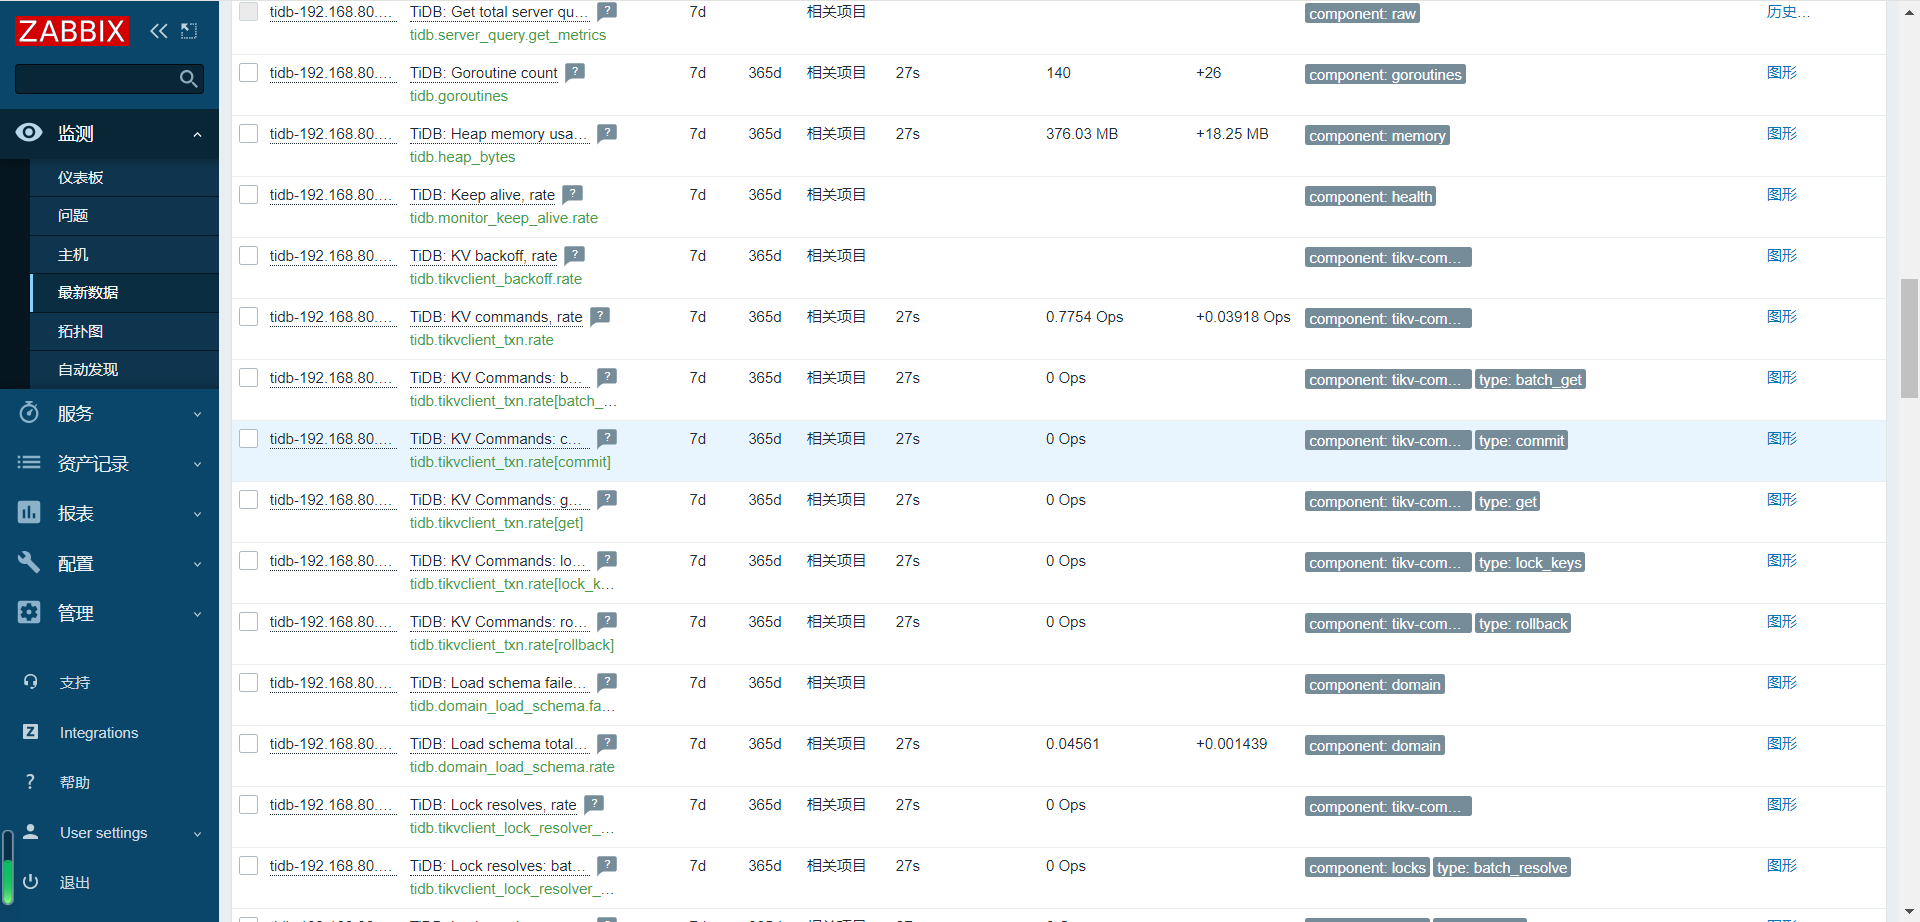1920x922 pixels.
Task: Click the 退出 power icon
Action: pyautogui.click(x=30, y=882)
